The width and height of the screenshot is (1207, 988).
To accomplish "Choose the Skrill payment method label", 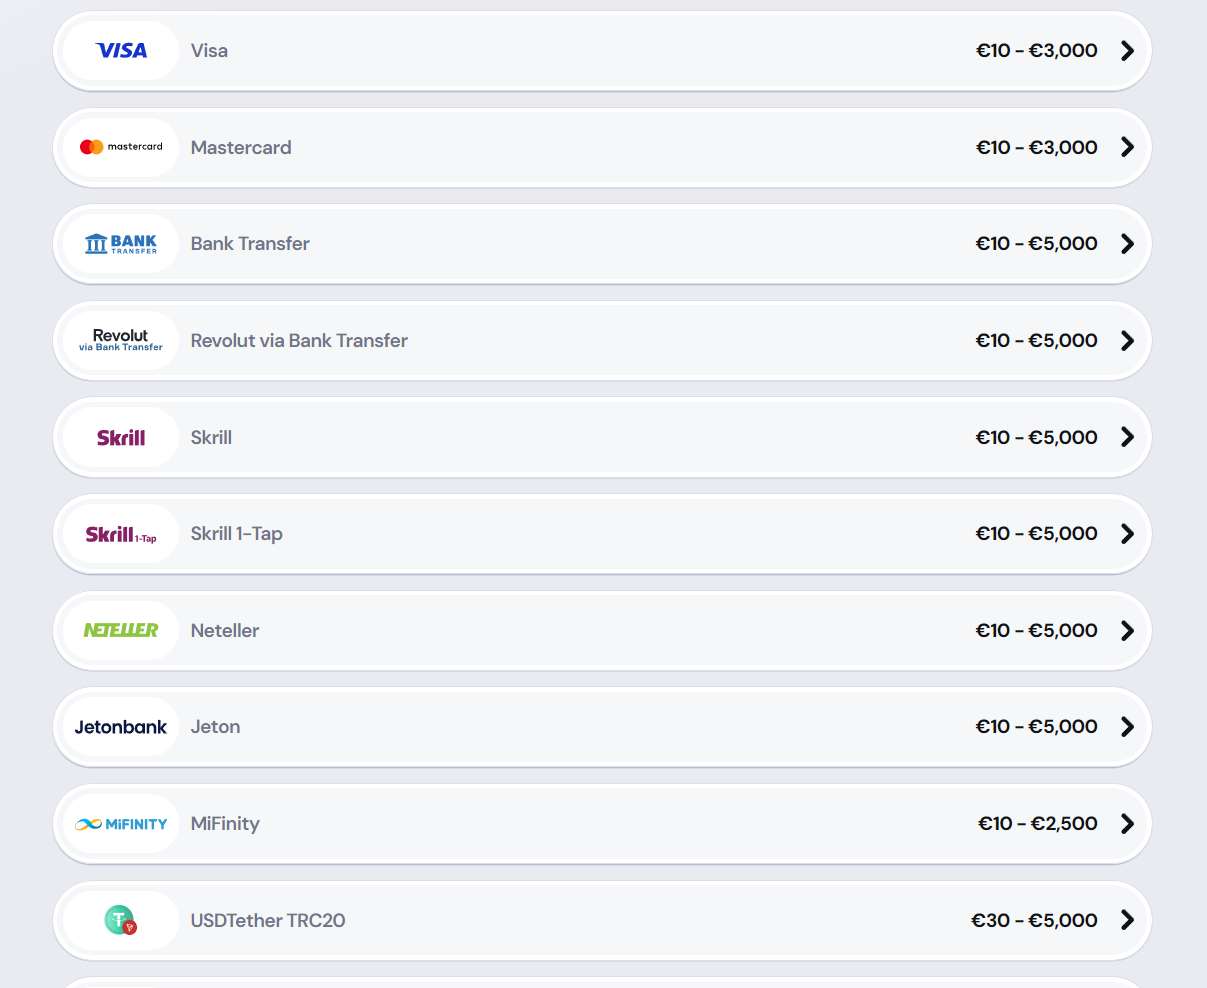I will click(211, 437).
